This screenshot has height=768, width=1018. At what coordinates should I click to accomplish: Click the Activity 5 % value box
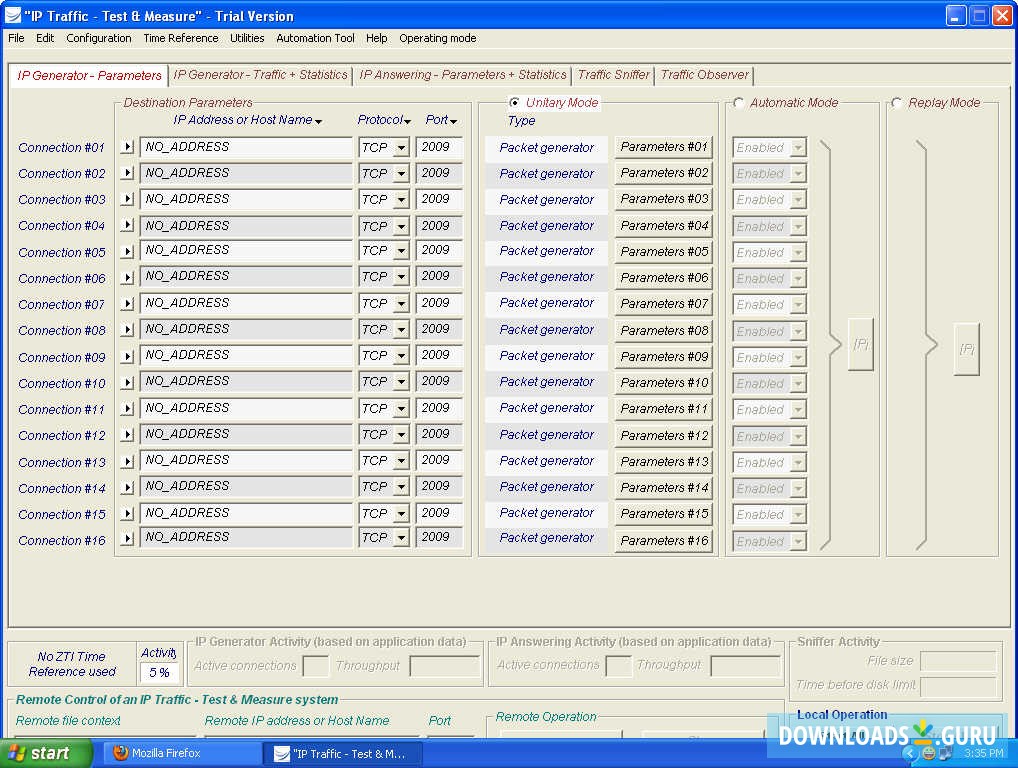(159, 673)
